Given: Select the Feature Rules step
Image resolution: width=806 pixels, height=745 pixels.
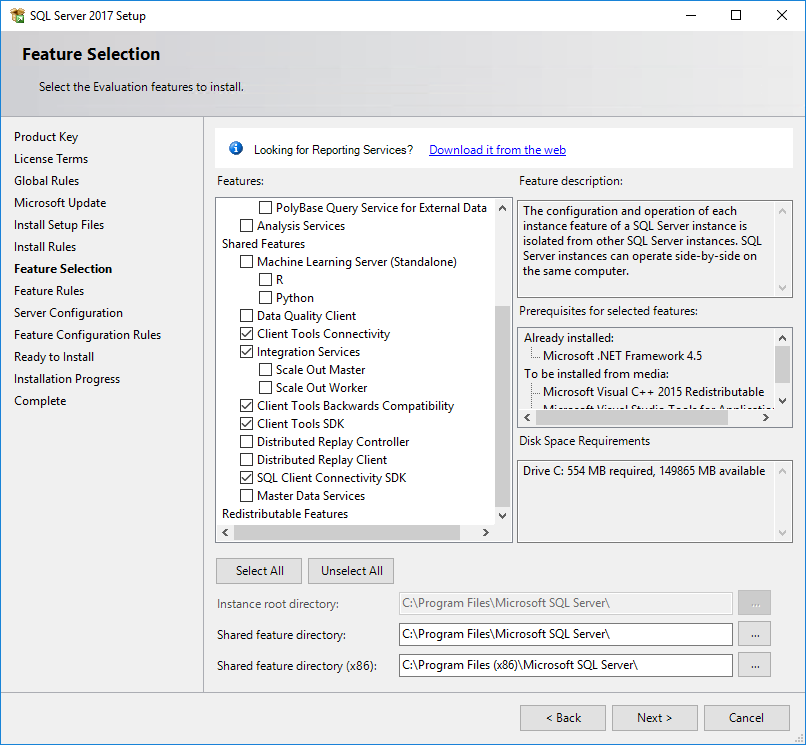Looking at the screenshot, I should (49, 291).
